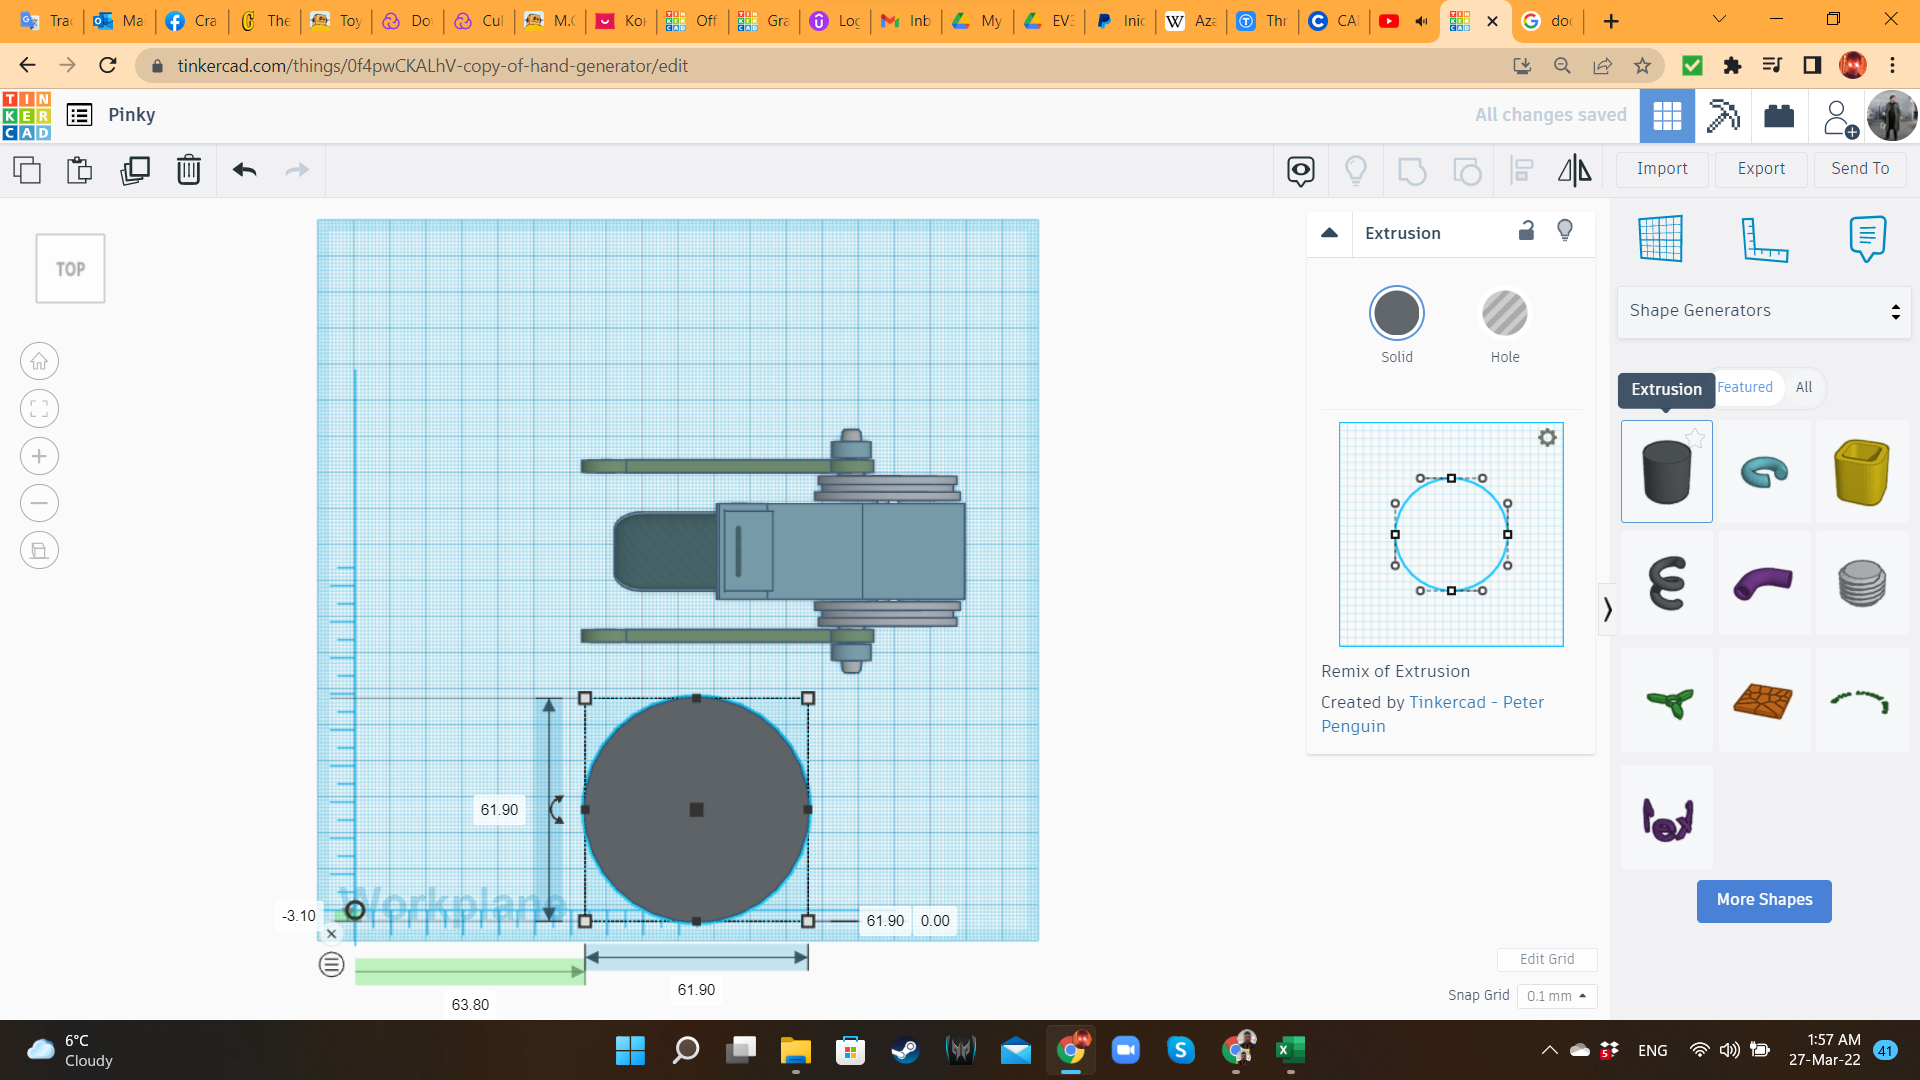Open Snap Grid 0.1 mm dropdown
This screenshot has height=1080, width=1920.
1556,996
